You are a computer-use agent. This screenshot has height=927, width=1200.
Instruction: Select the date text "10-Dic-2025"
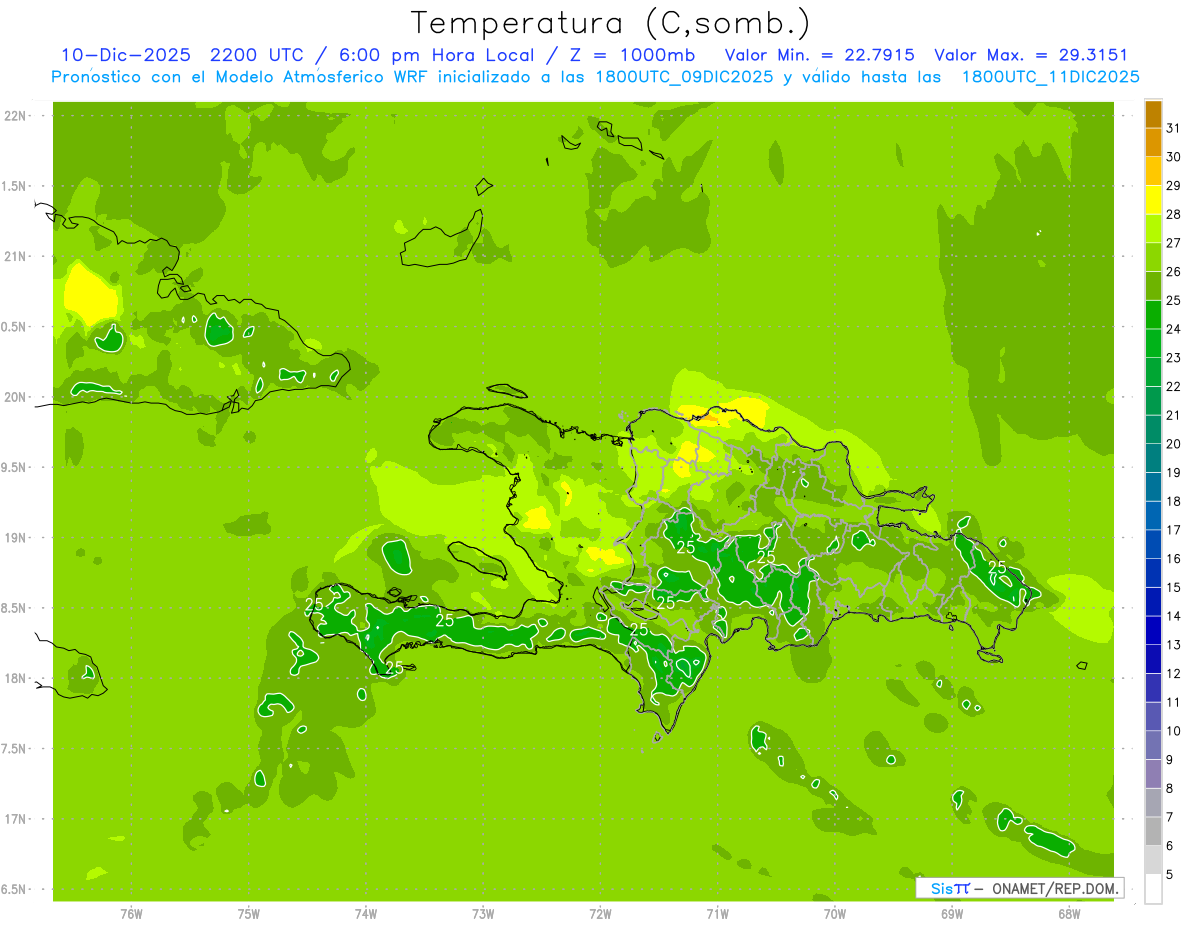(x=124, y=55)
